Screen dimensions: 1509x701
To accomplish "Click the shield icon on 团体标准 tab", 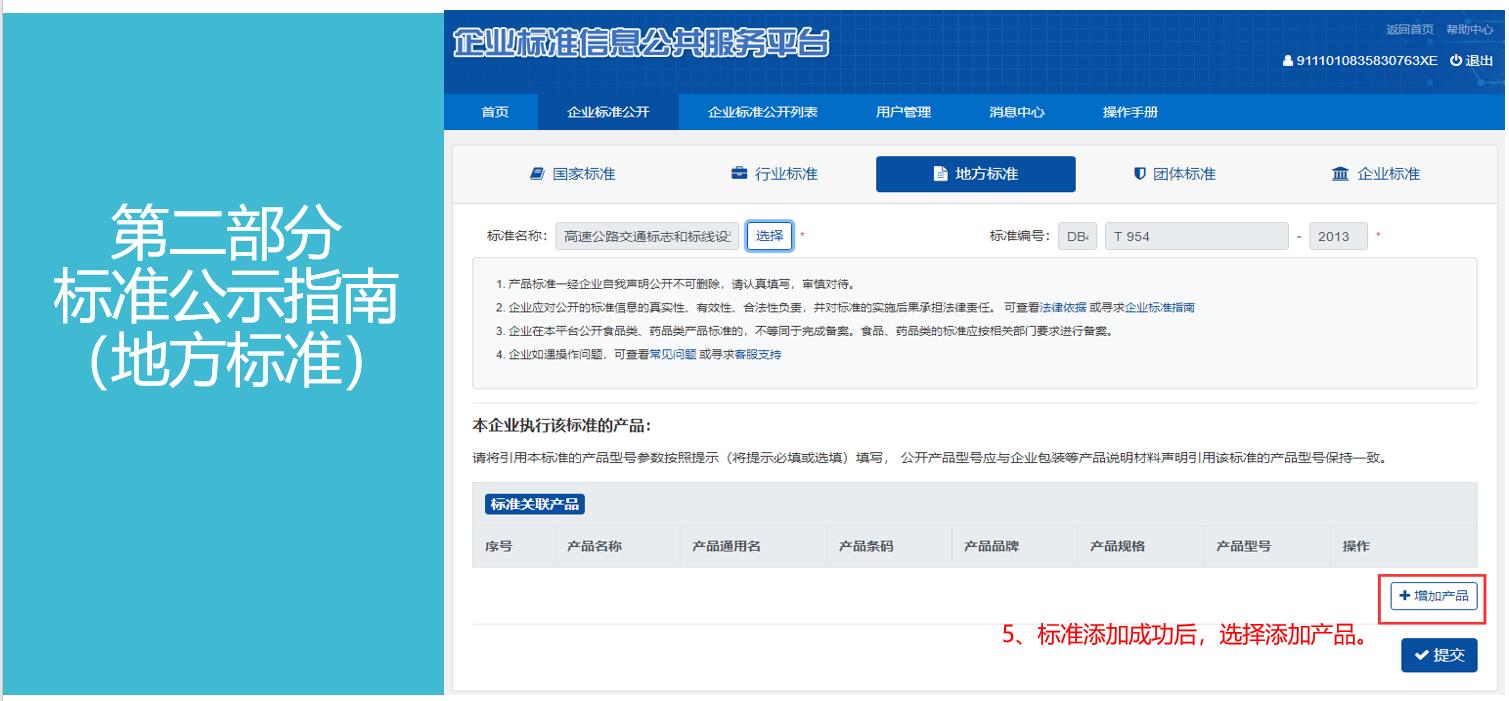I will point(1139,174).
